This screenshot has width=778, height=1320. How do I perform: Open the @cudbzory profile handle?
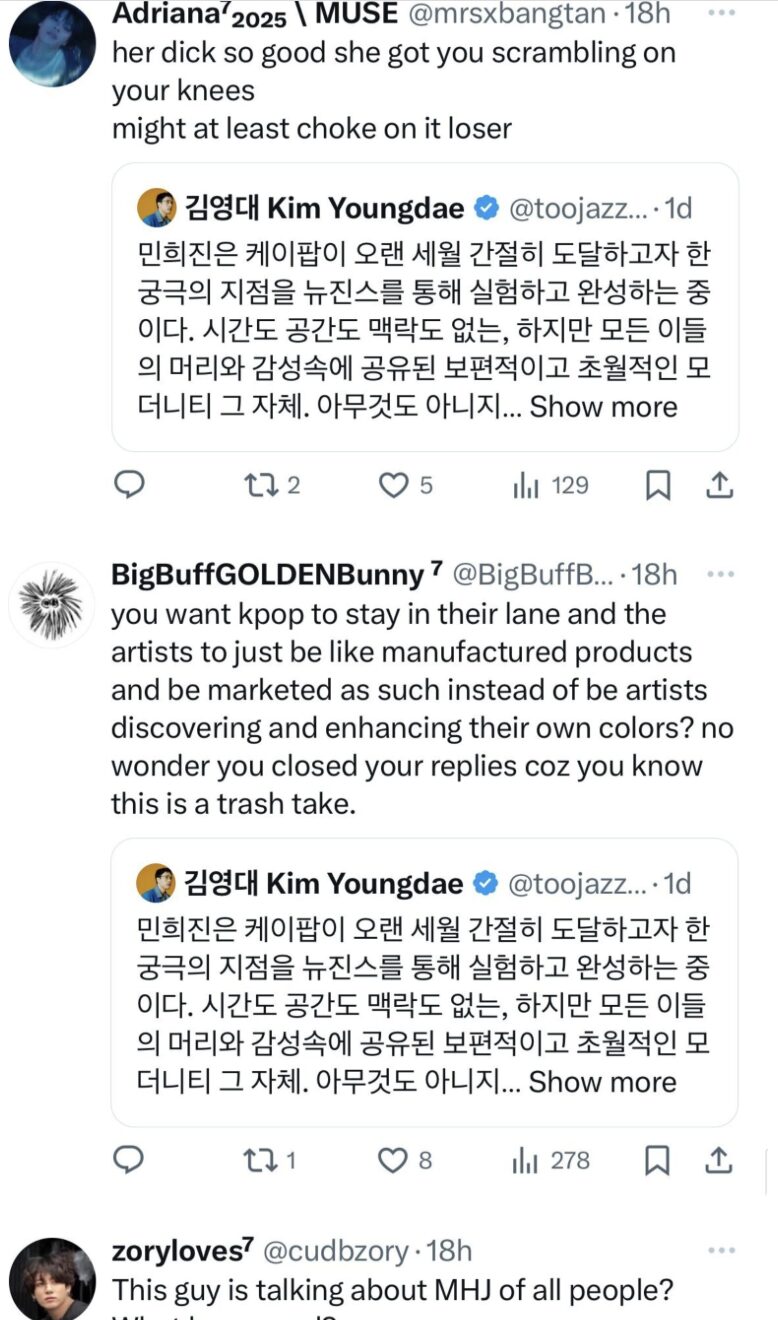click(335, 1251)
